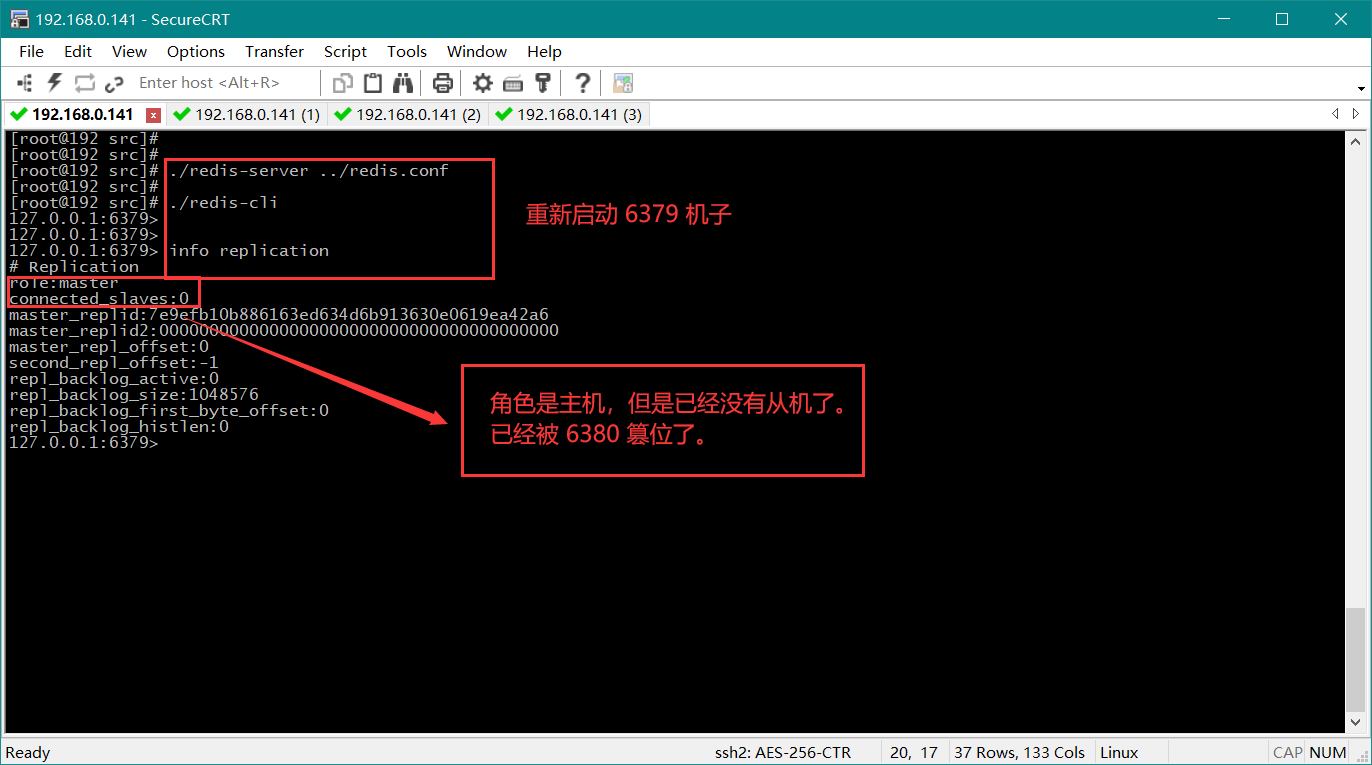Click the Help question mark icon
This screenshot has height=765, width=1372.
[x=583, y=83]
